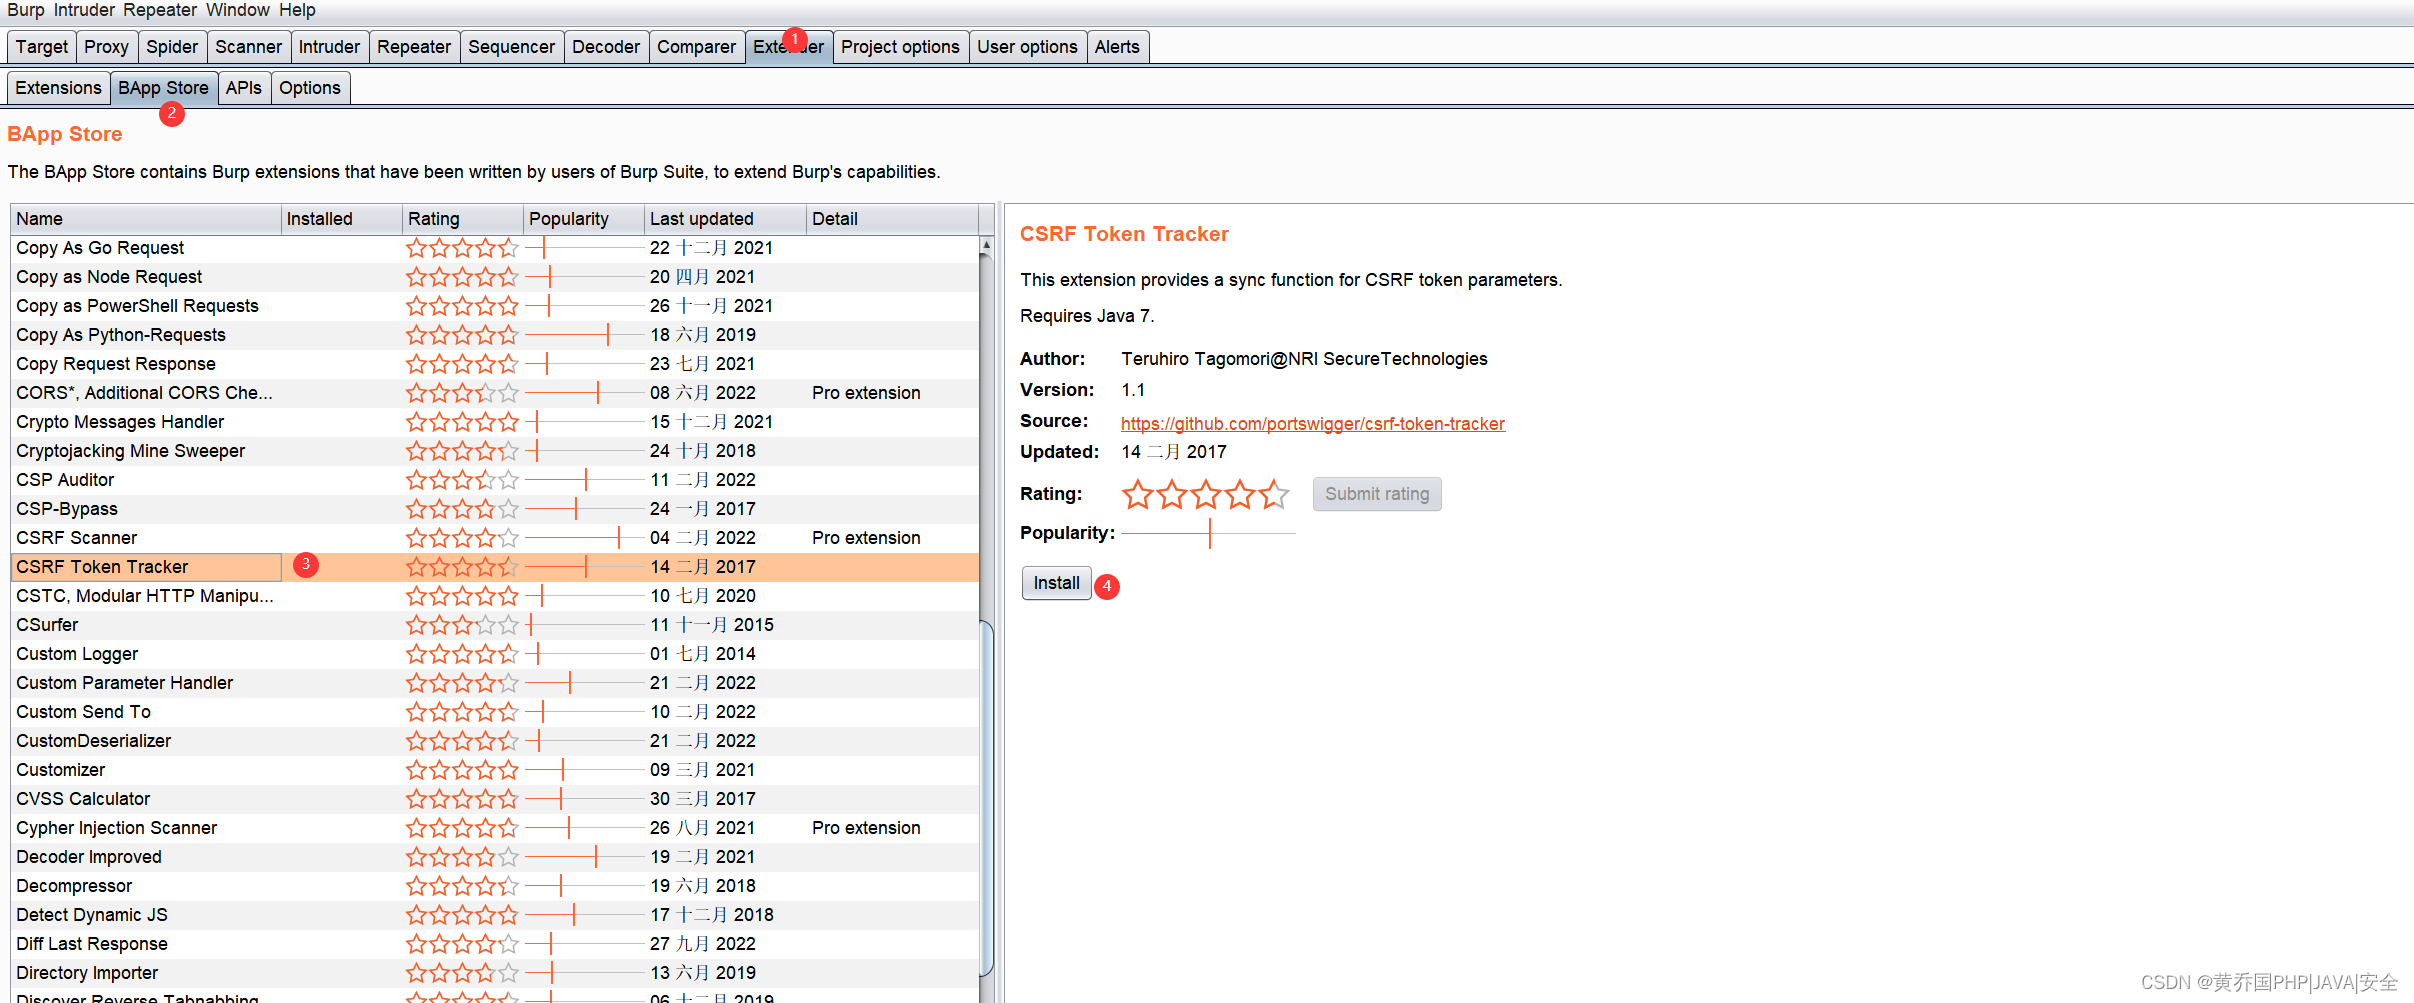Sort list by Rating column header
The image size is (2414, 1003).
pos(463,219)
